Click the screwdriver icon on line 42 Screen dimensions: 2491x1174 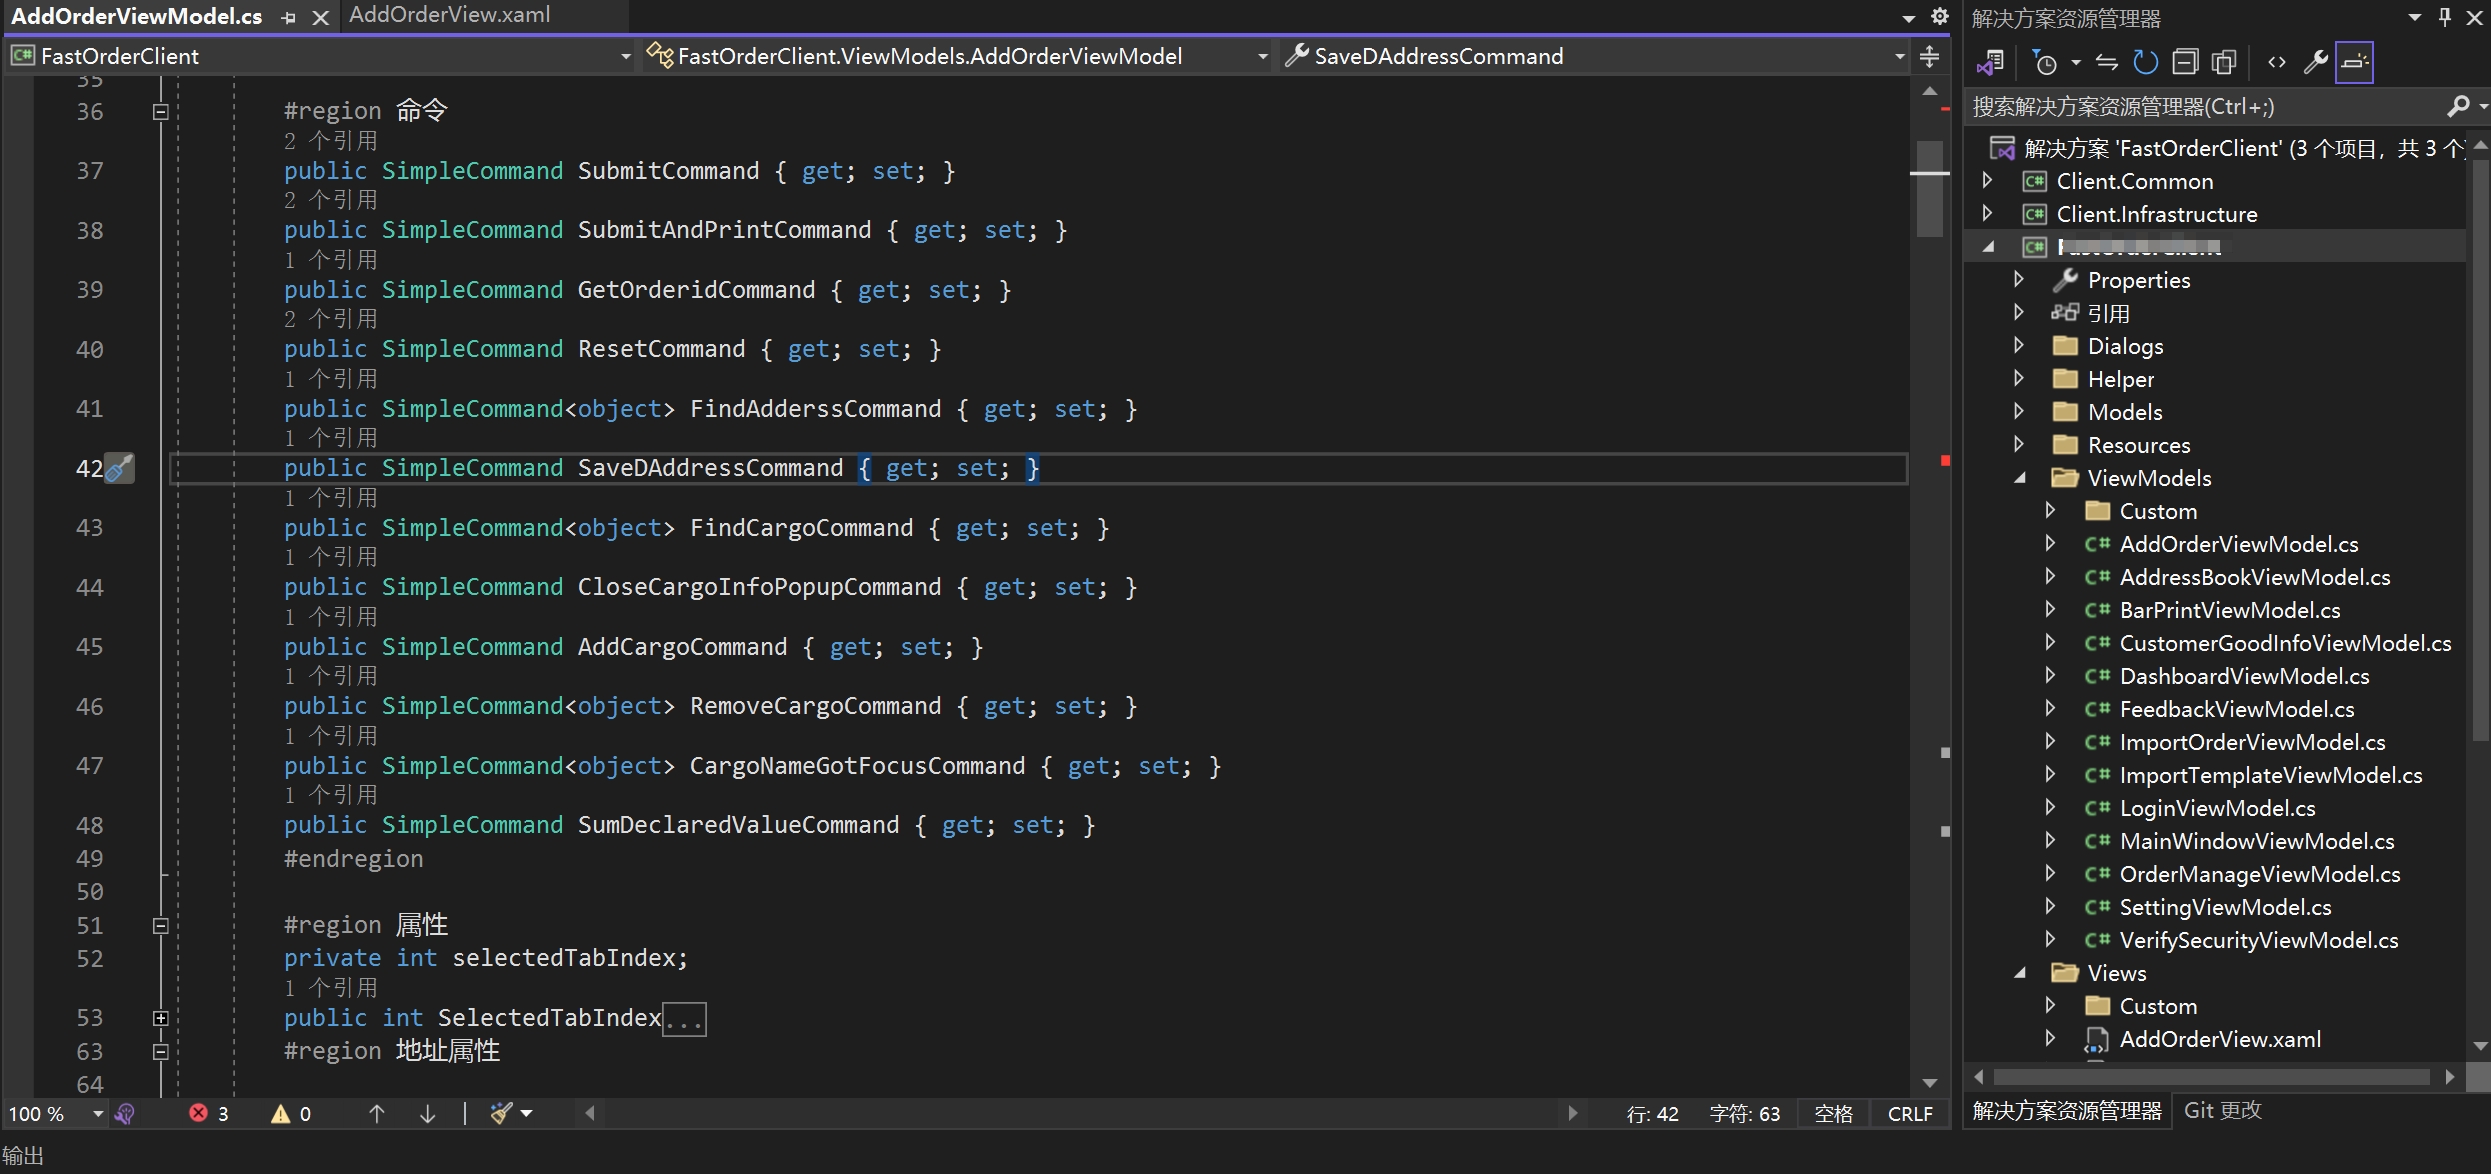coord(119,468)
